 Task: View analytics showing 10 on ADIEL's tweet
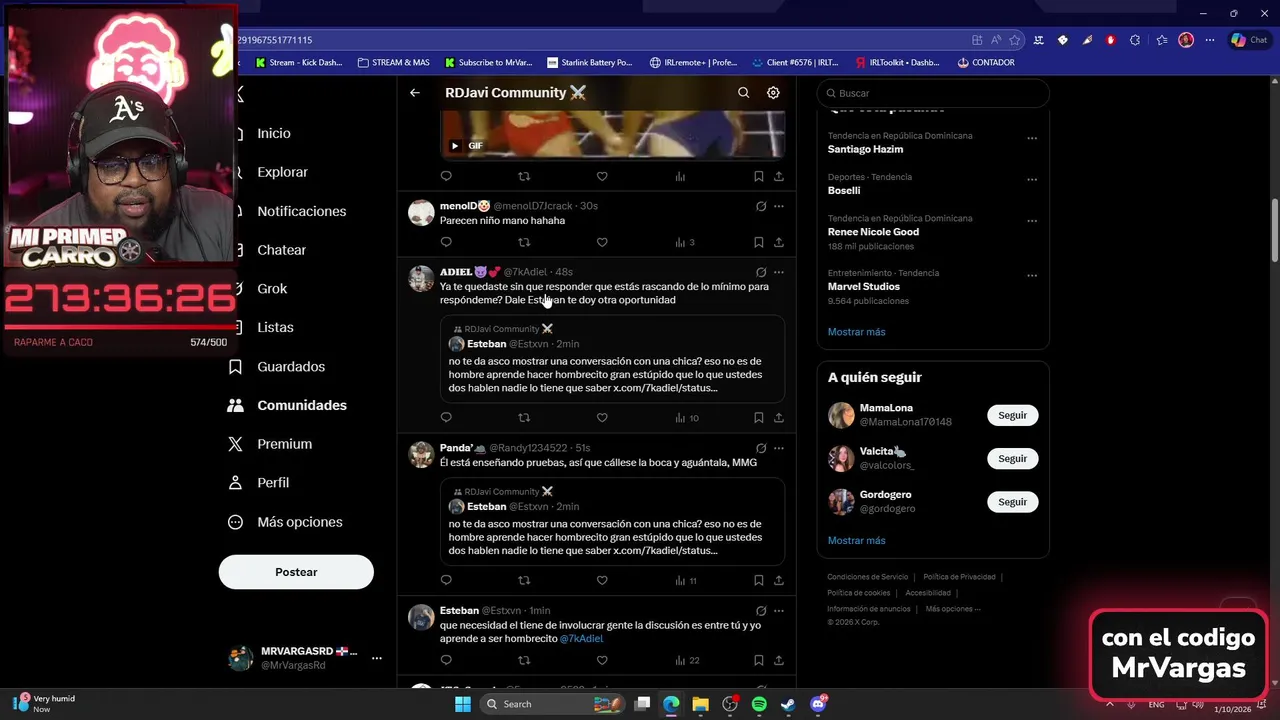click(686, 417)
